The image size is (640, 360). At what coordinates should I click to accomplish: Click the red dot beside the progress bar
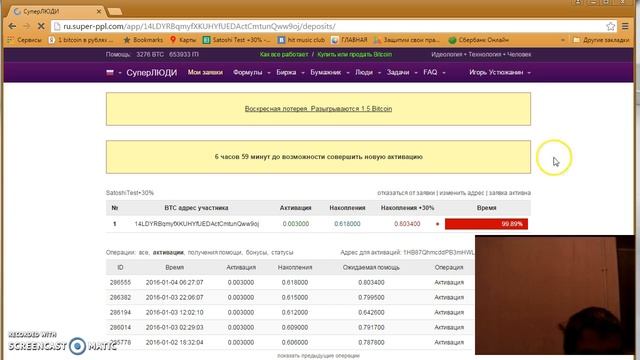[x=437, y=224]
